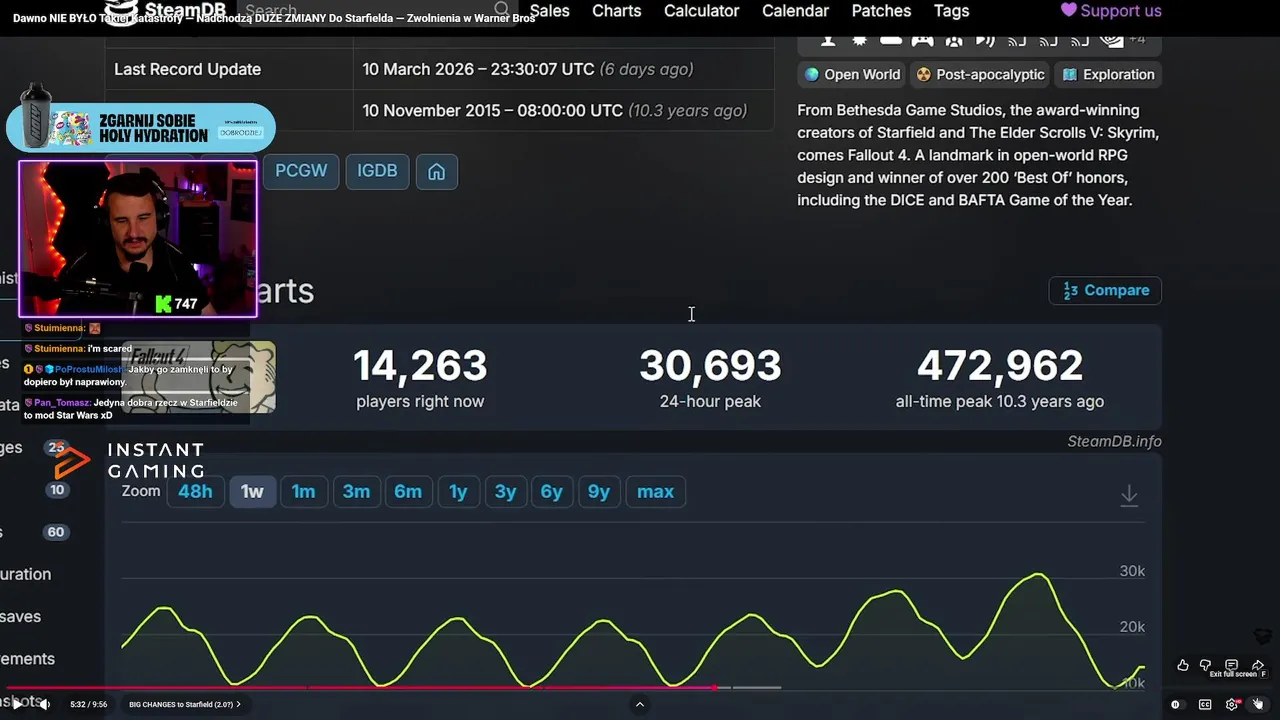This screenshot has width=1280, height=720.
Task: Click the radiation icon on Post-apocalyptic tag
Action: (x=924, y=75)
